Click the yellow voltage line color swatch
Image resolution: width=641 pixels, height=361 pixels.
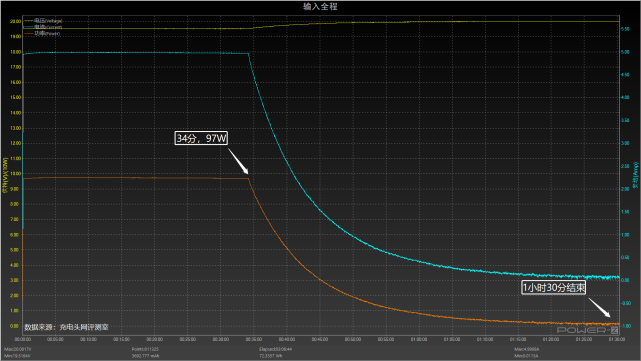tap(29, 20)
